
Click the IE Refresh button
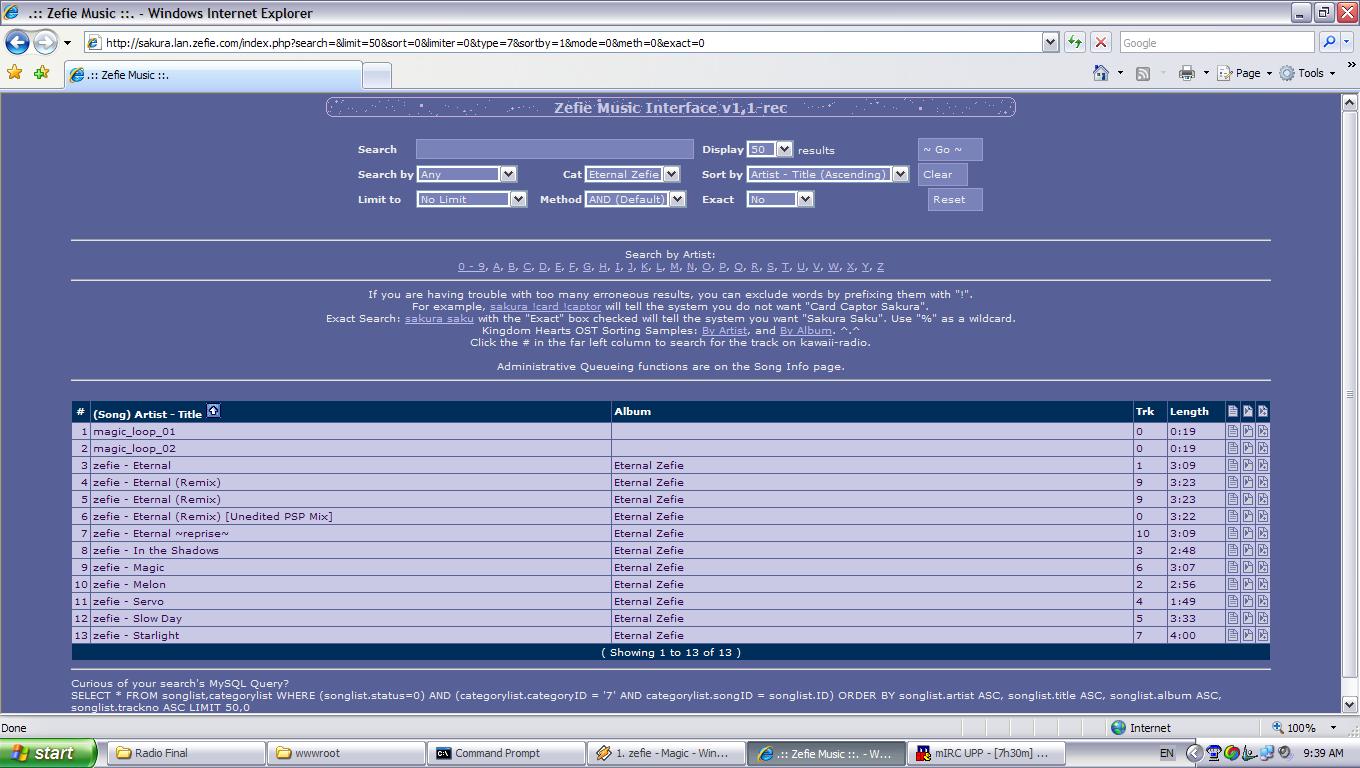tap(1075, 42)
